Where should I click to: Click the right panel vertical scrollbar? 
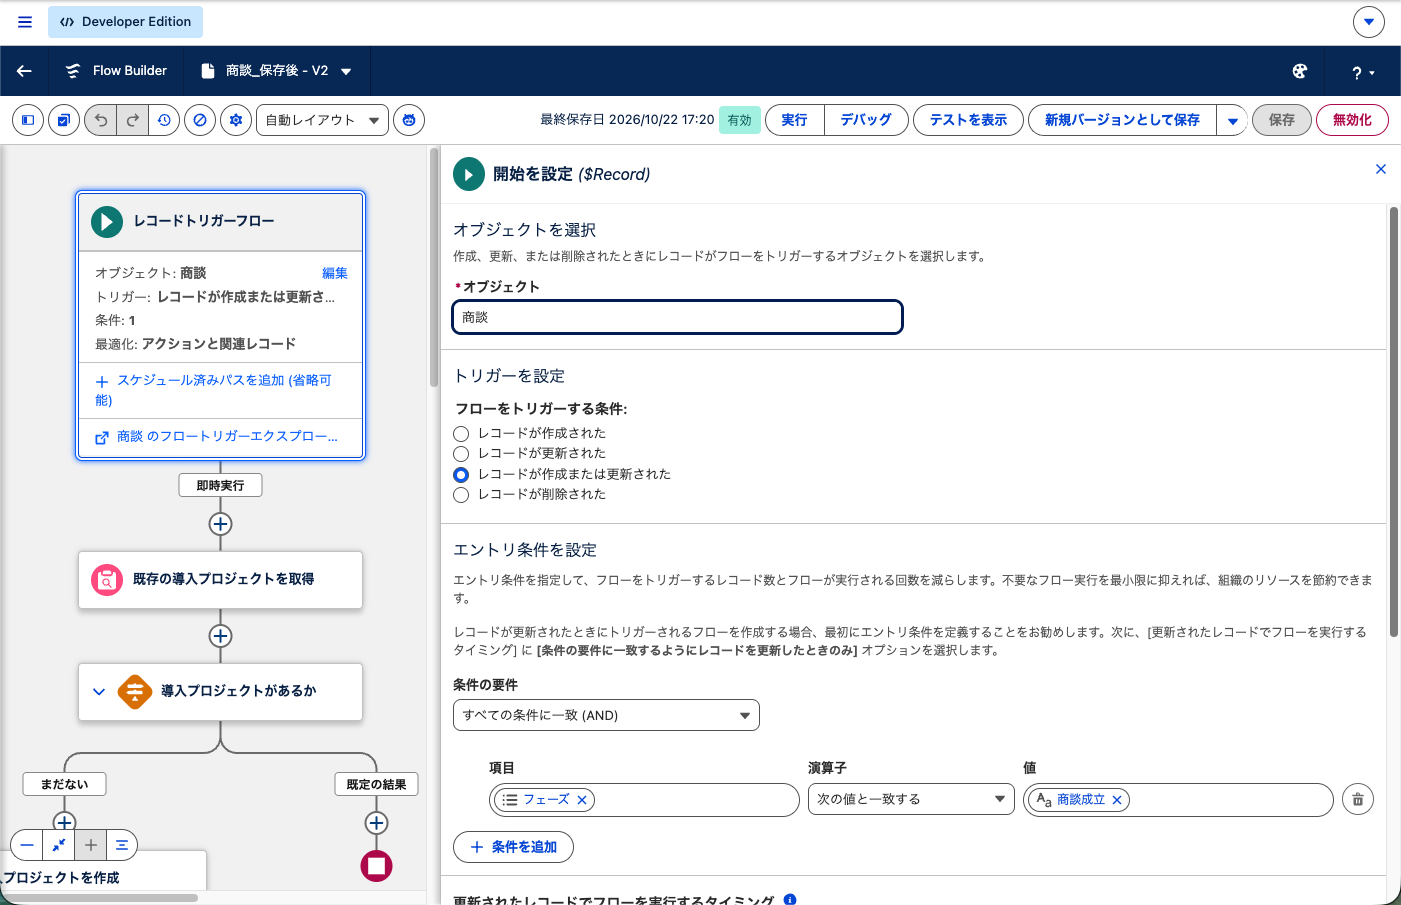point(1394,422)
